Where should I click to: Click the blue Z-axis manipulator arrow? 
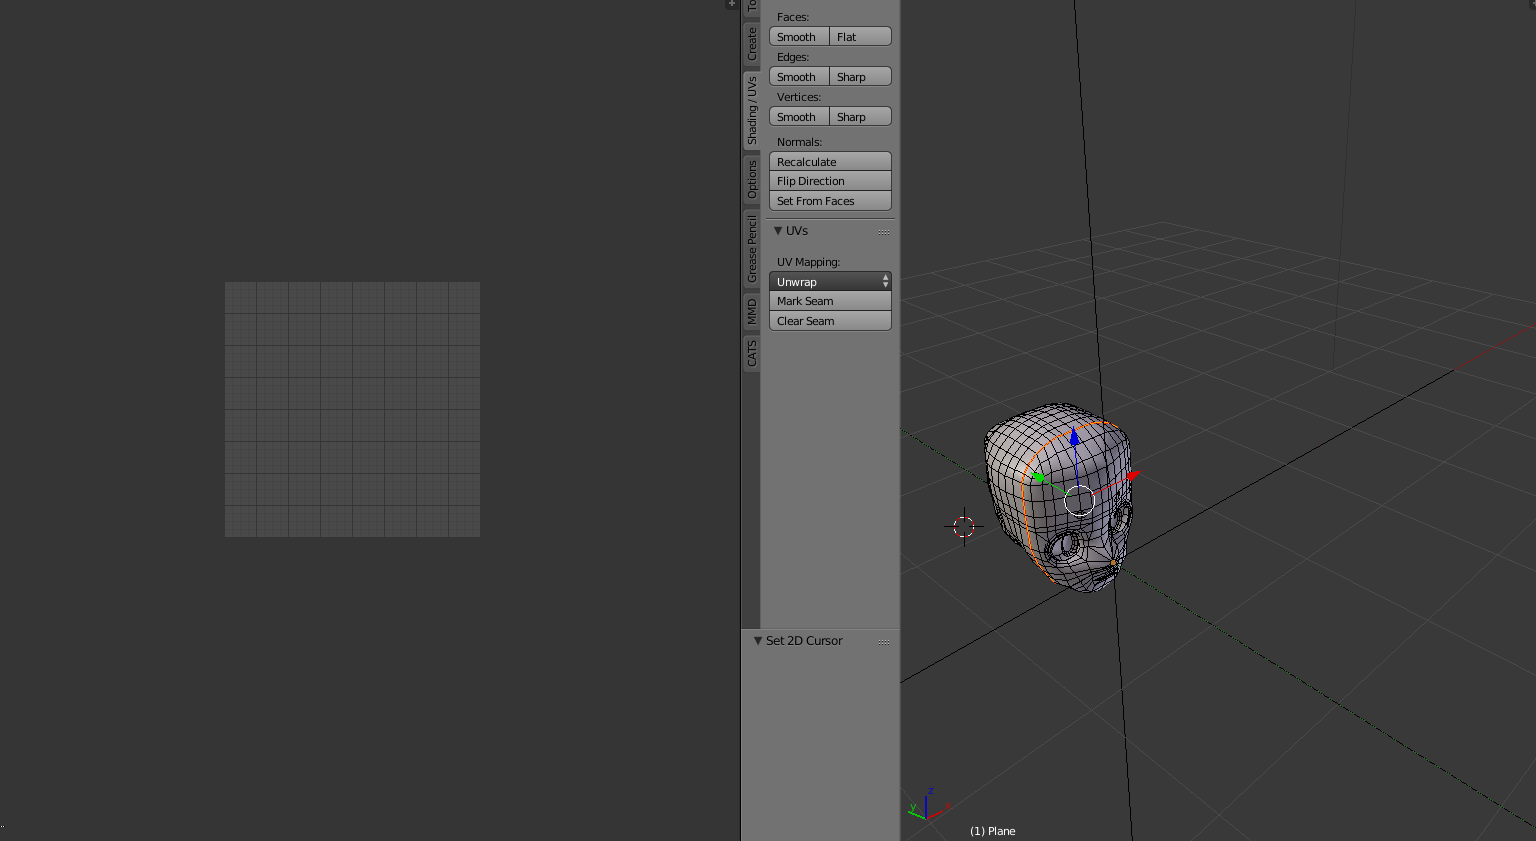click(1074, 438)
